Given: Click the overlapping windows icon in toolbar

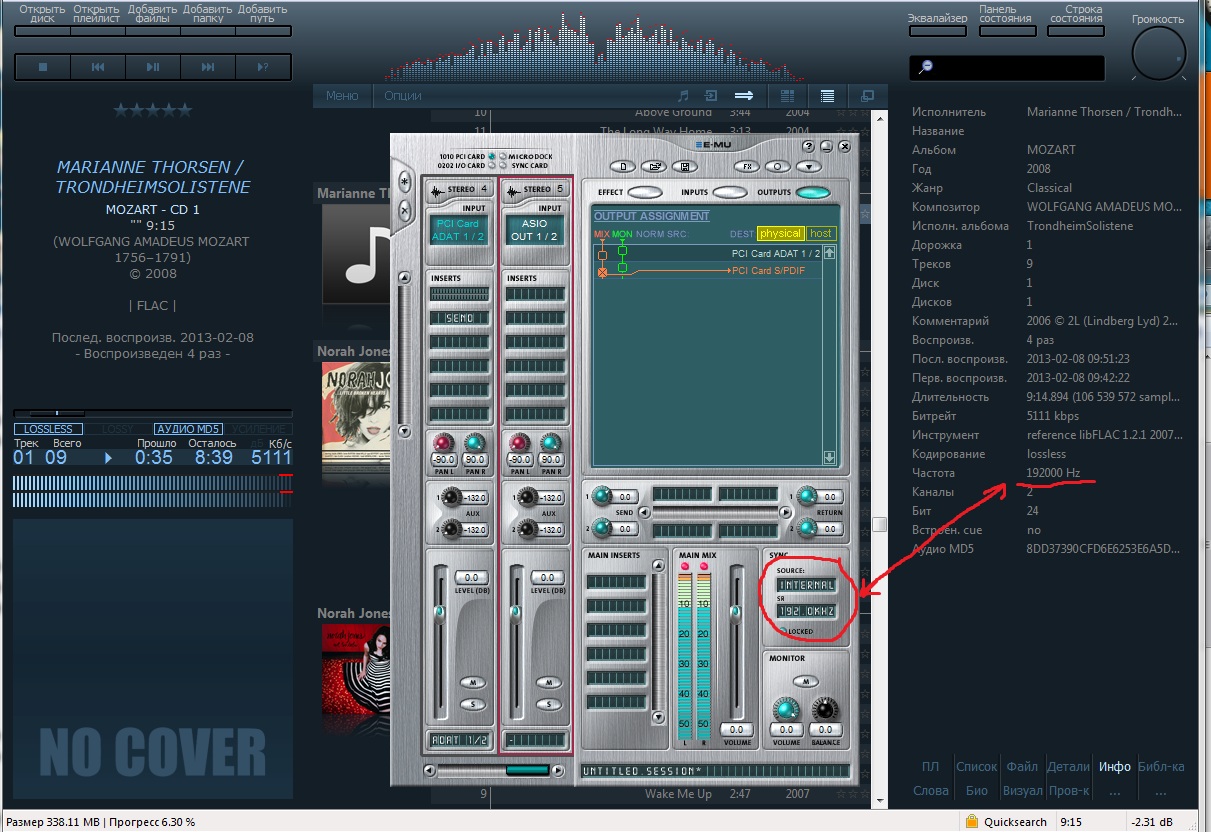Looking at the screenshot, I should coord(867,96).
